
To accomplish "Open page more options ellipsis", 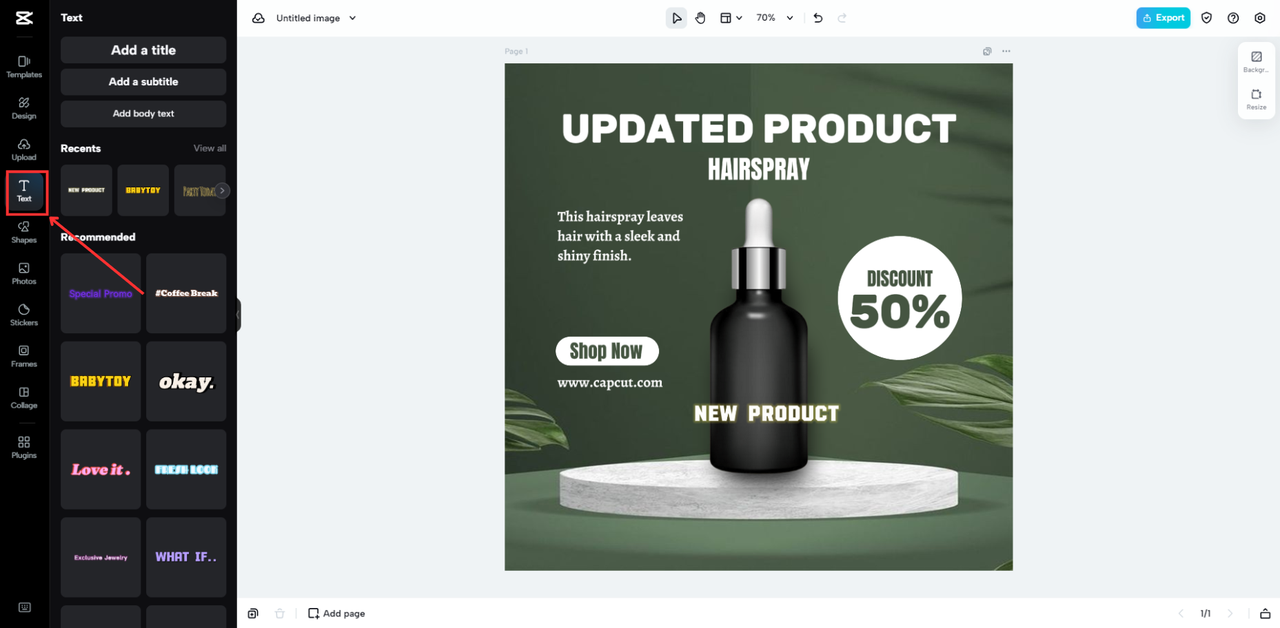I will coord(1006,51).
